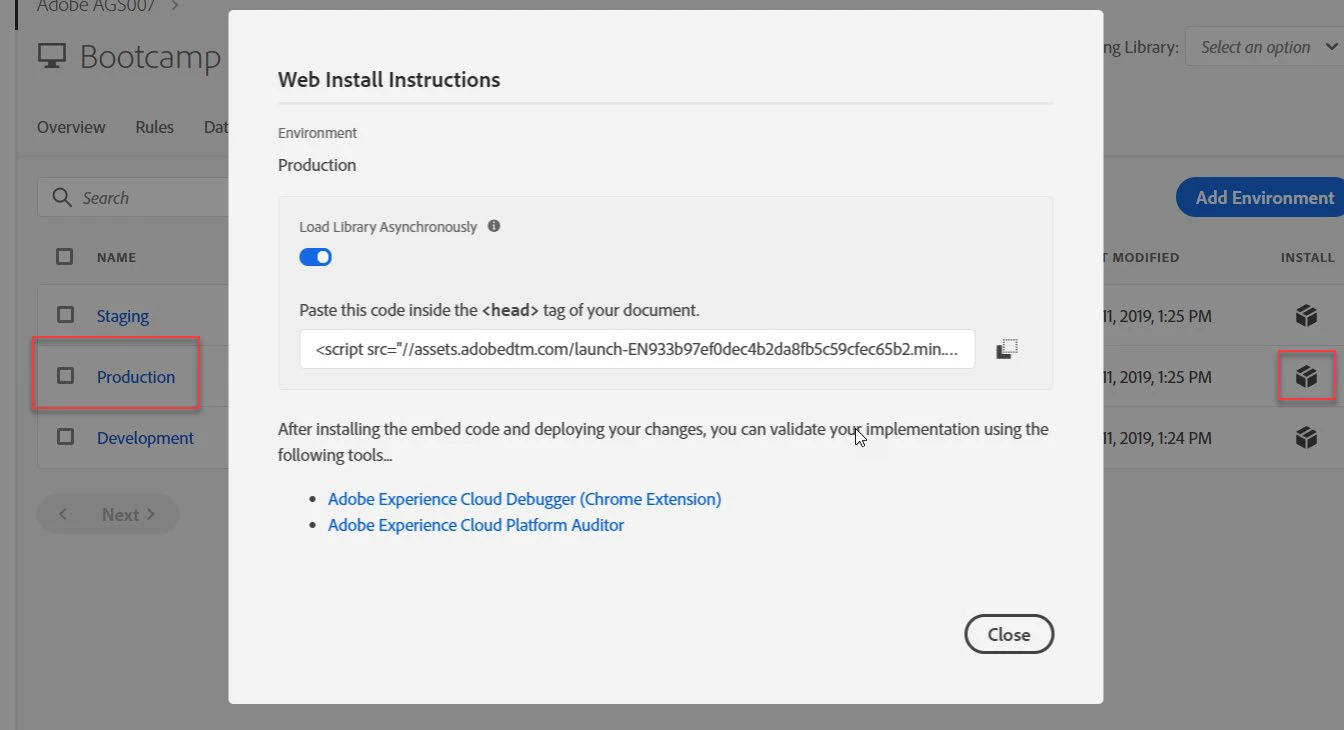The image size is (1344, 730).
Task: Open Adobe Experience Cloud Platform Auditor link
Action: click(x=476, y=525)
